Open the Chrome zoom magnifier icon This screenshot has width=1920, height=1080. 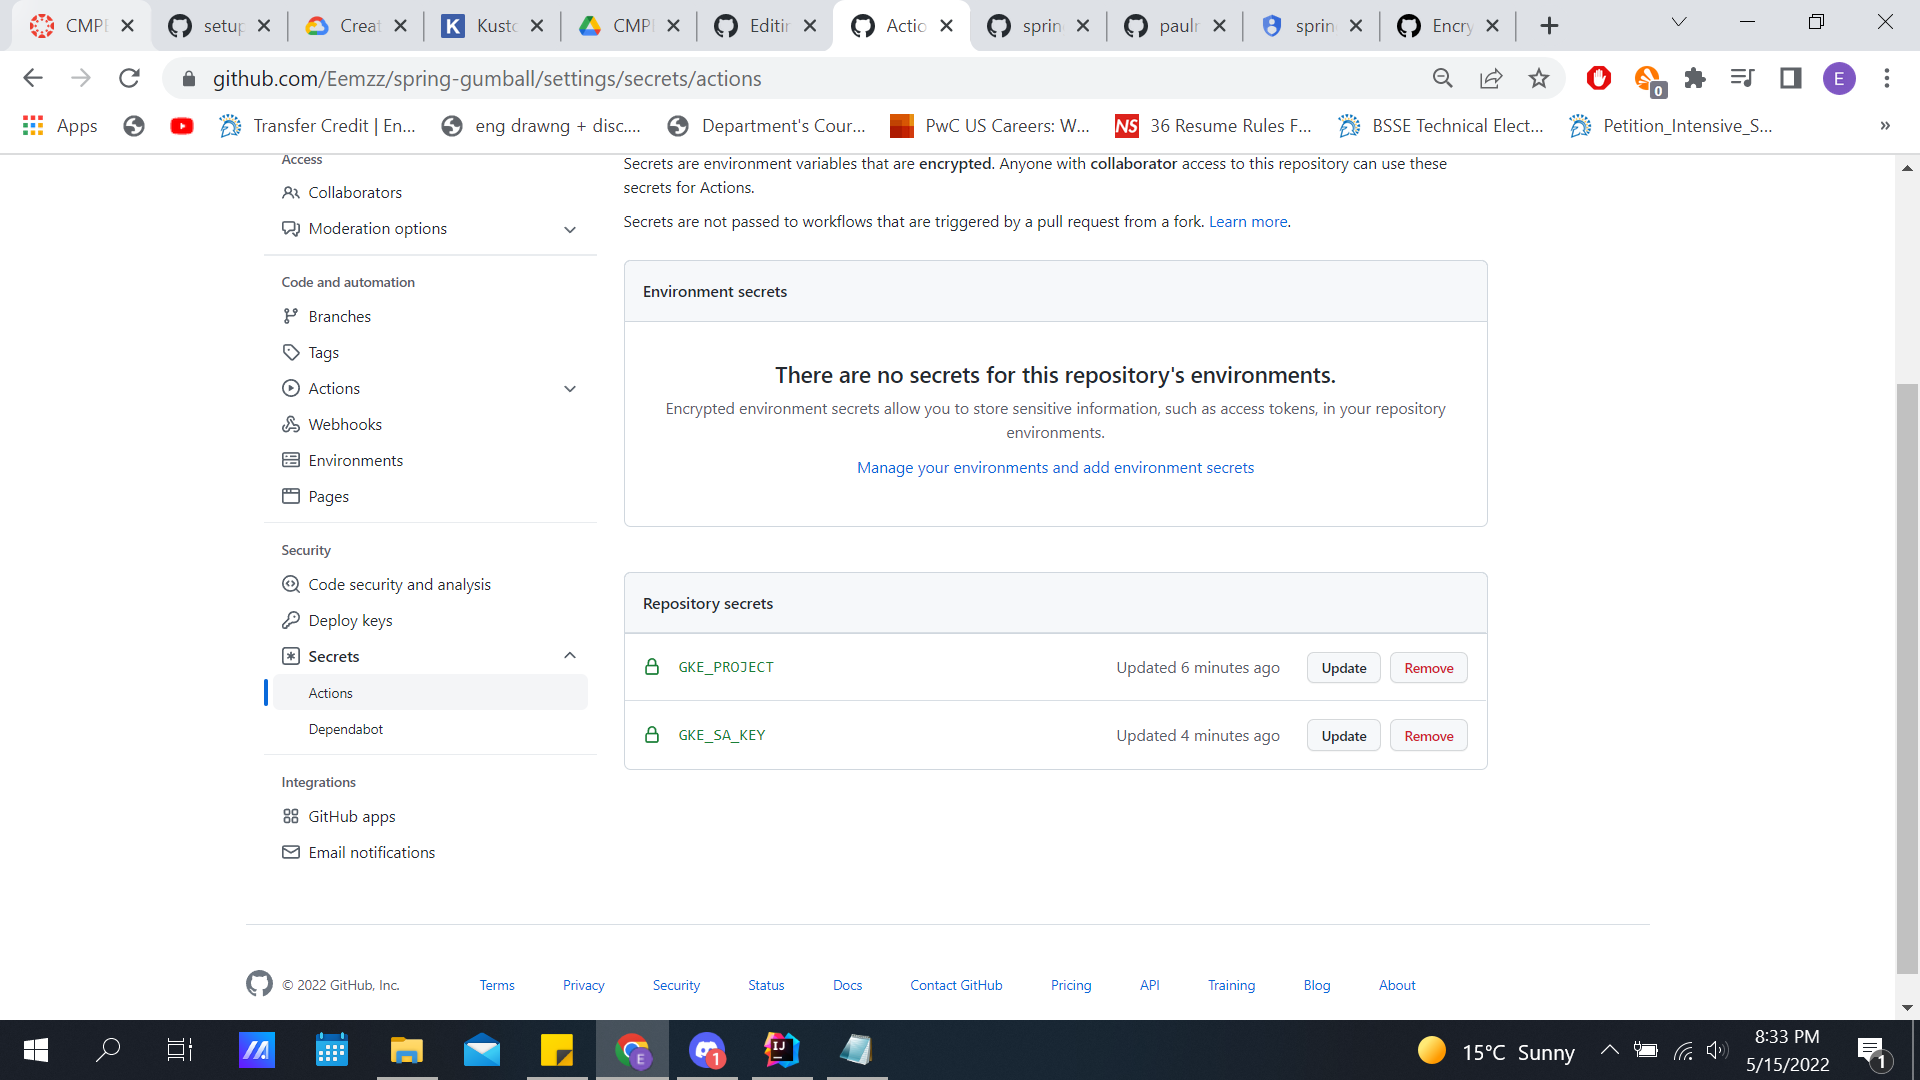coord(1442,78)
